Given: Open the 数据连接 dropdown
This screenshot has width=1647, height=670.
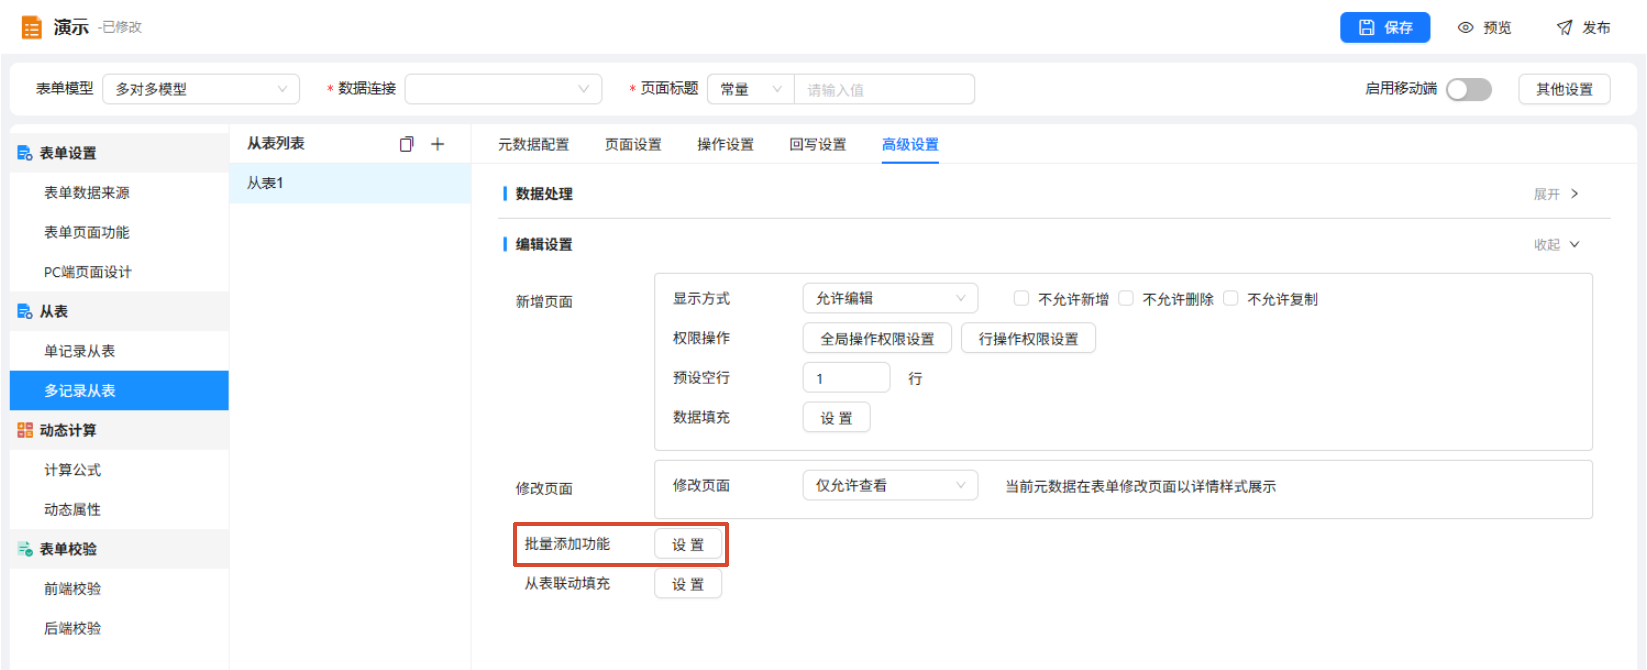Looking at the screenshot, I should tap(503, 89).
